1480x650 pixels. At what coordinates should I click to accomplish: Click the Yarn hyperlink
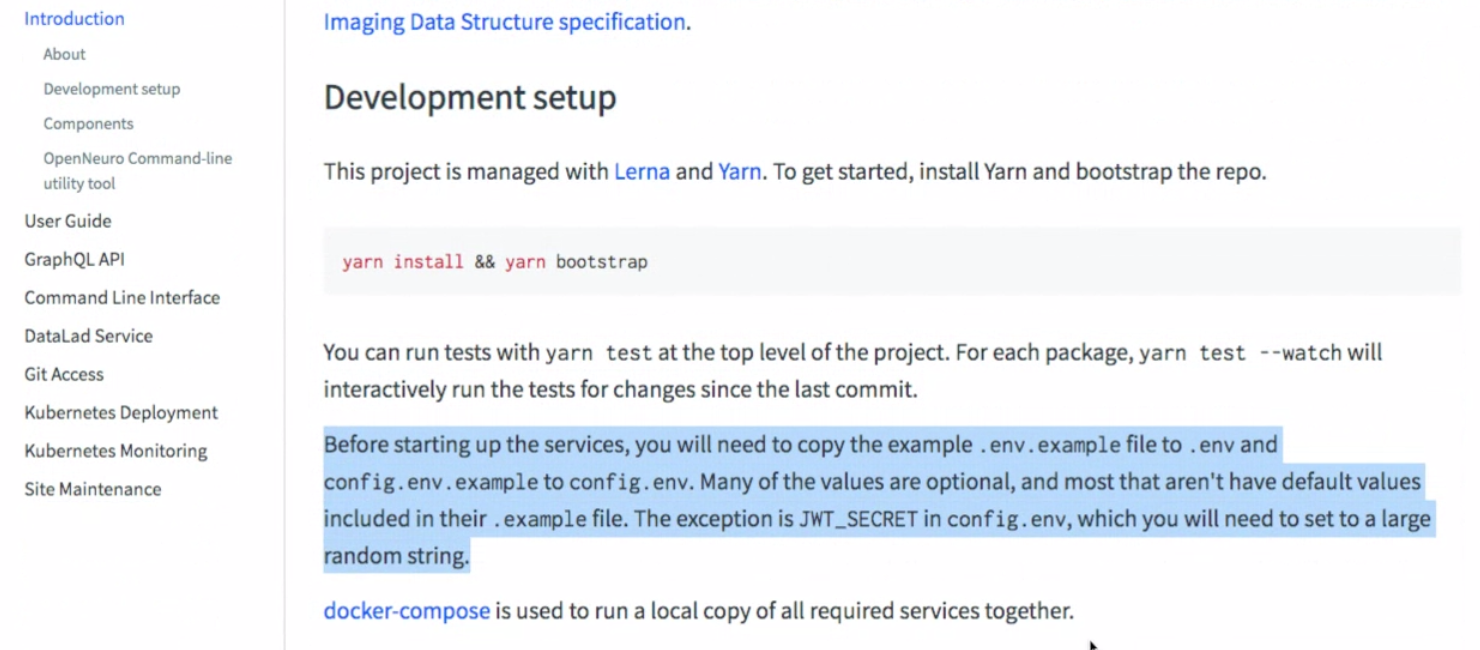[x=738, y=171]
